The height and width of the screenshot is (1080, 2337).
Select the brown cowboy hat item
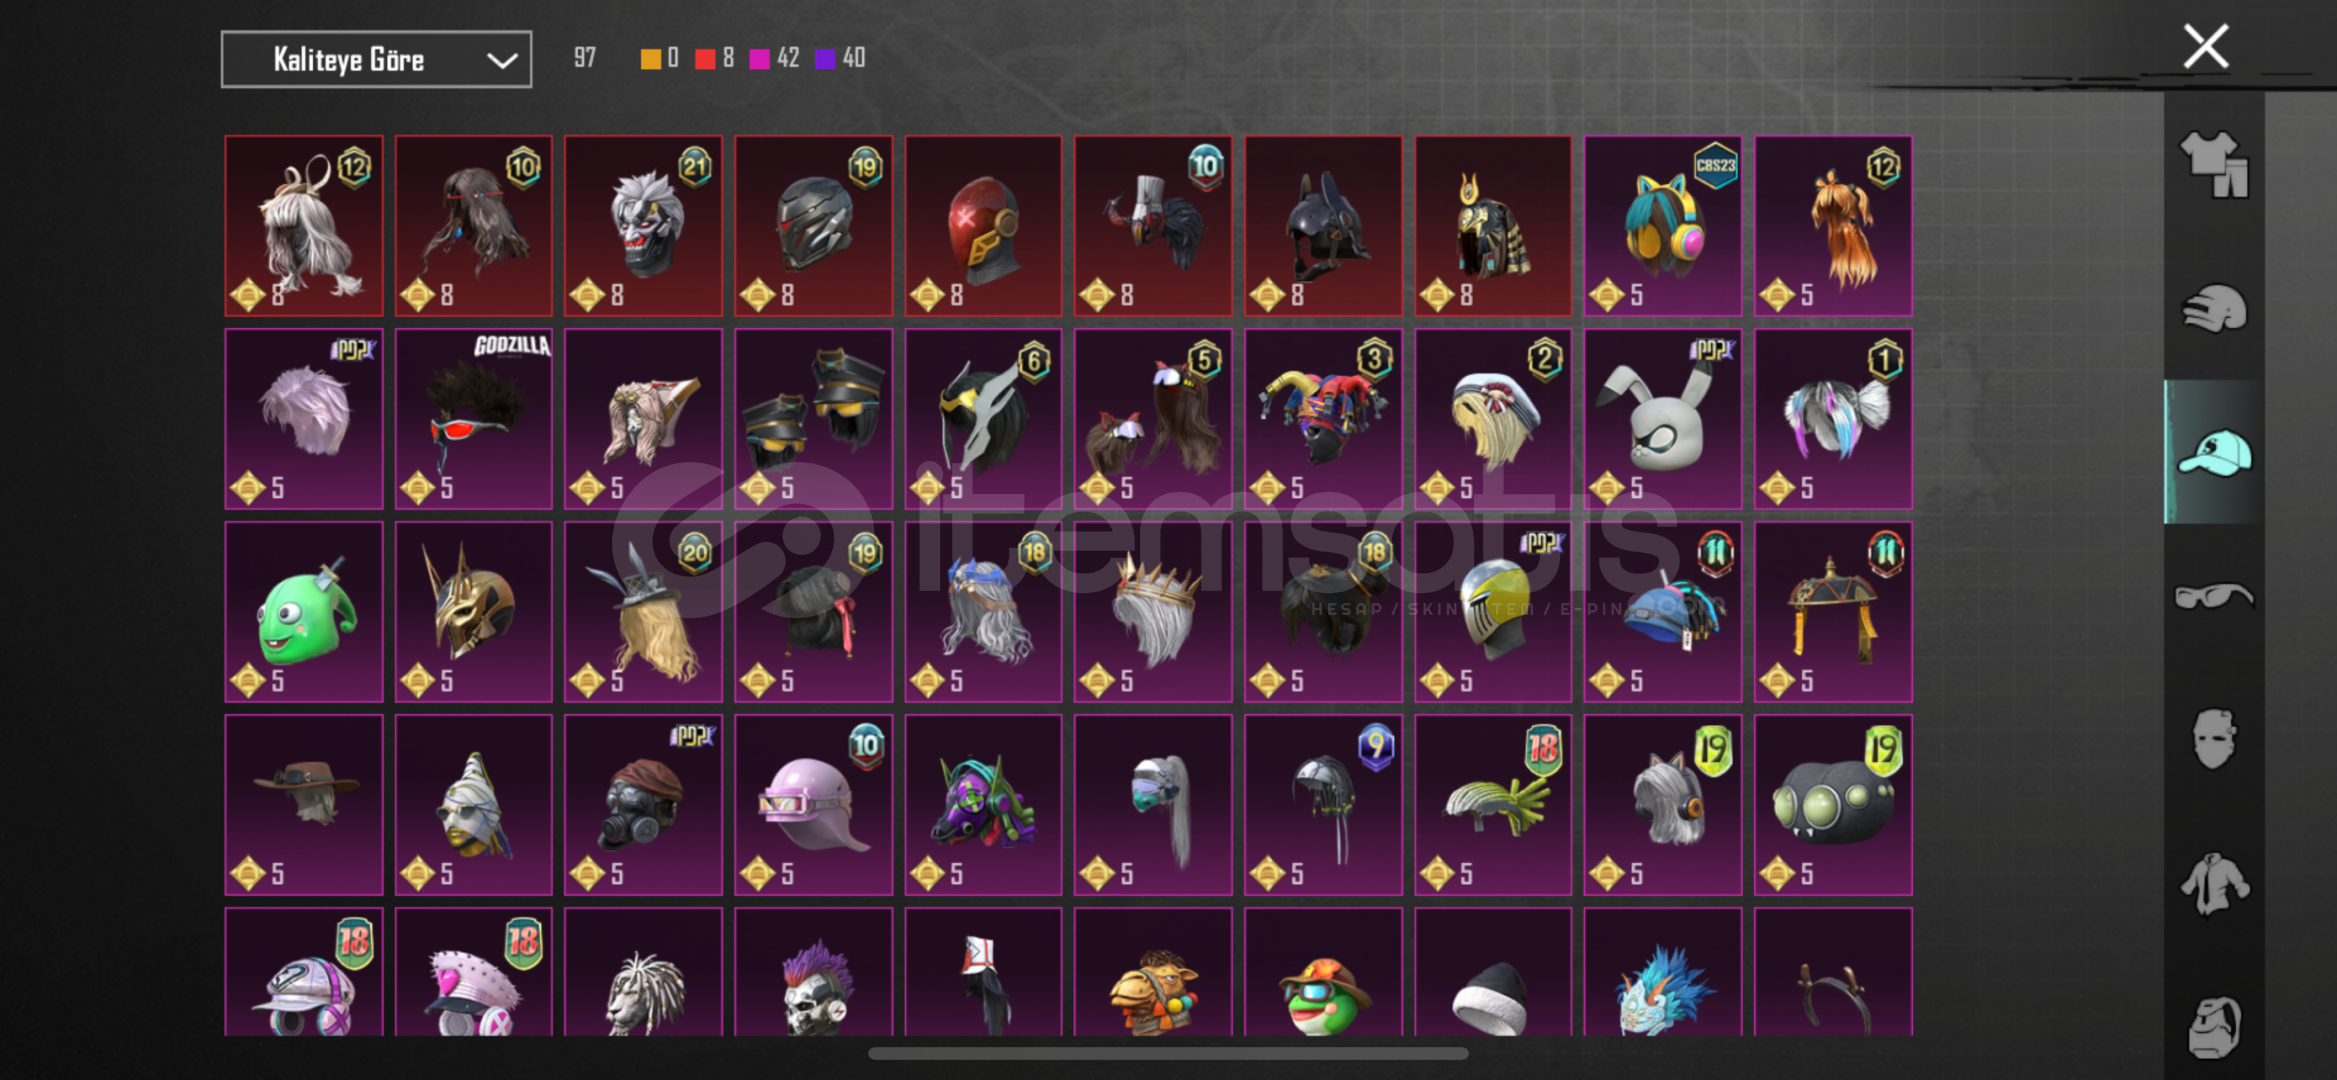[x=304, y=805]
